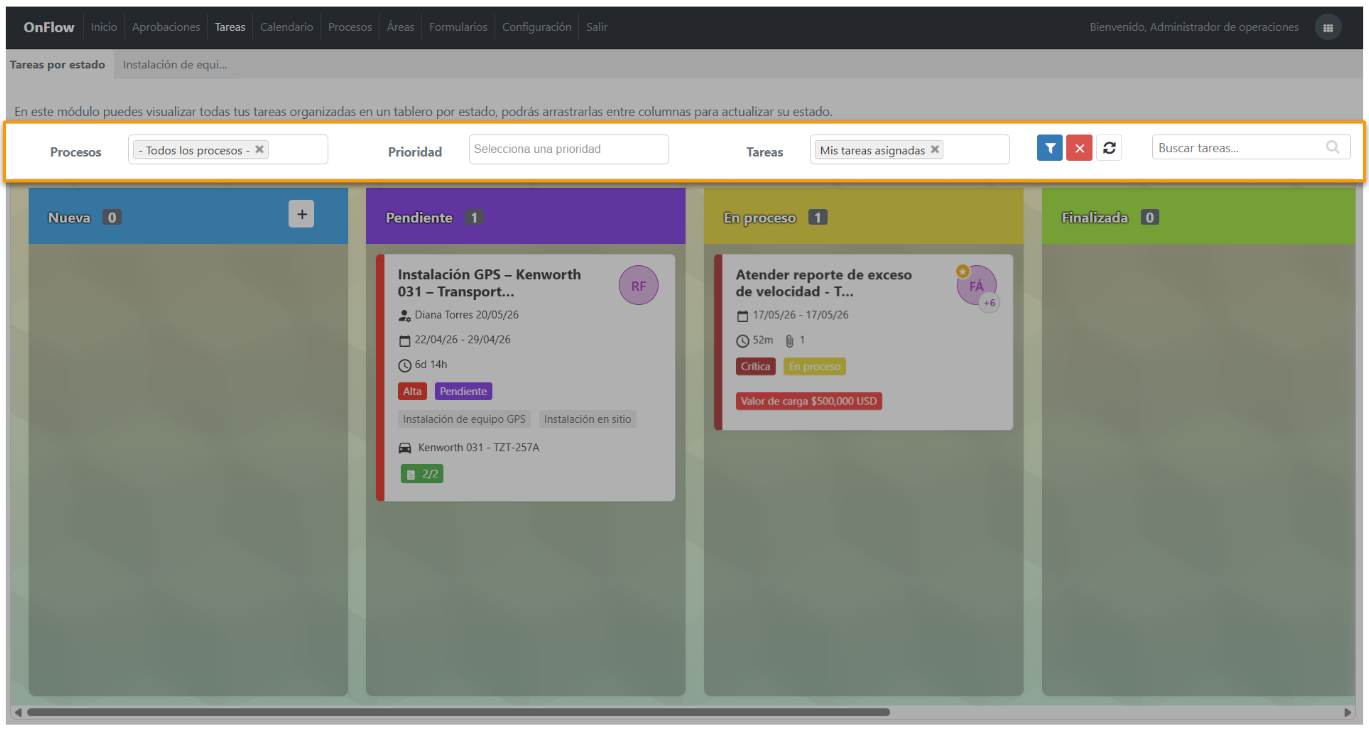
Task: Open the Prioridad dropdown 'Selecciona una prioridad'
Action: (x=568, y=149)
